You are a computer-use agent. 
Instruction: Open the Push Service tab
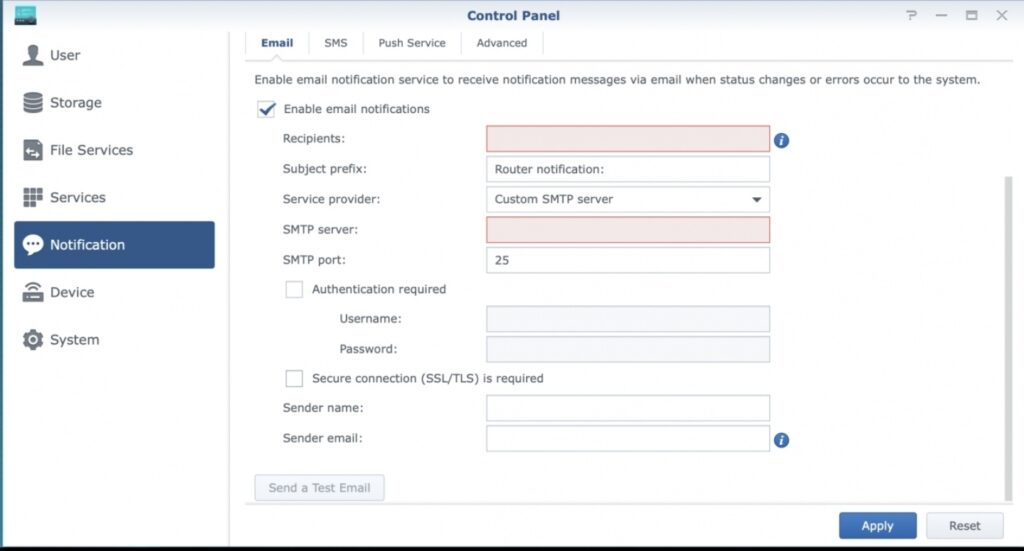pos(412,43)
